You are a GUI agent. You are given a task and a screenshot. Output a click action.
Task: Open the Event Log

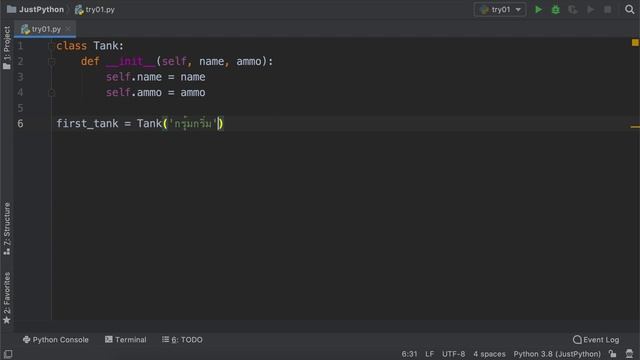596,340
